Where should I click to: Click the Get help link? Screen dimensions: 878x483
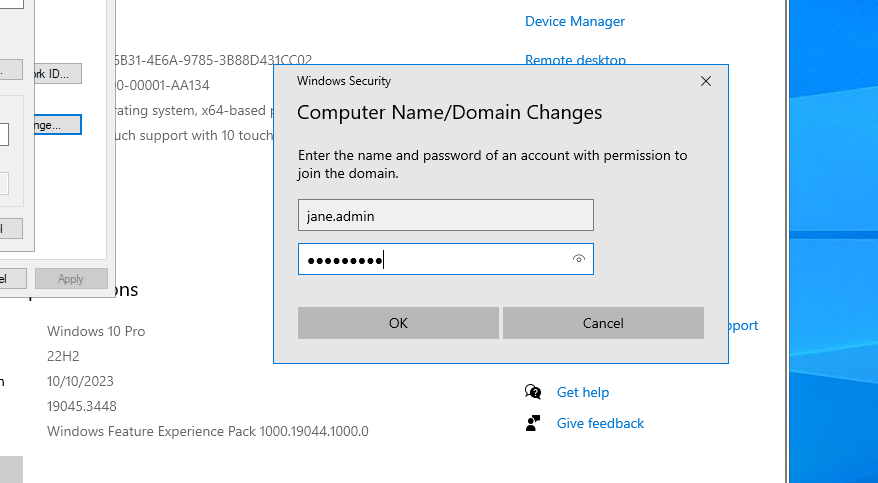coord(582,392)
